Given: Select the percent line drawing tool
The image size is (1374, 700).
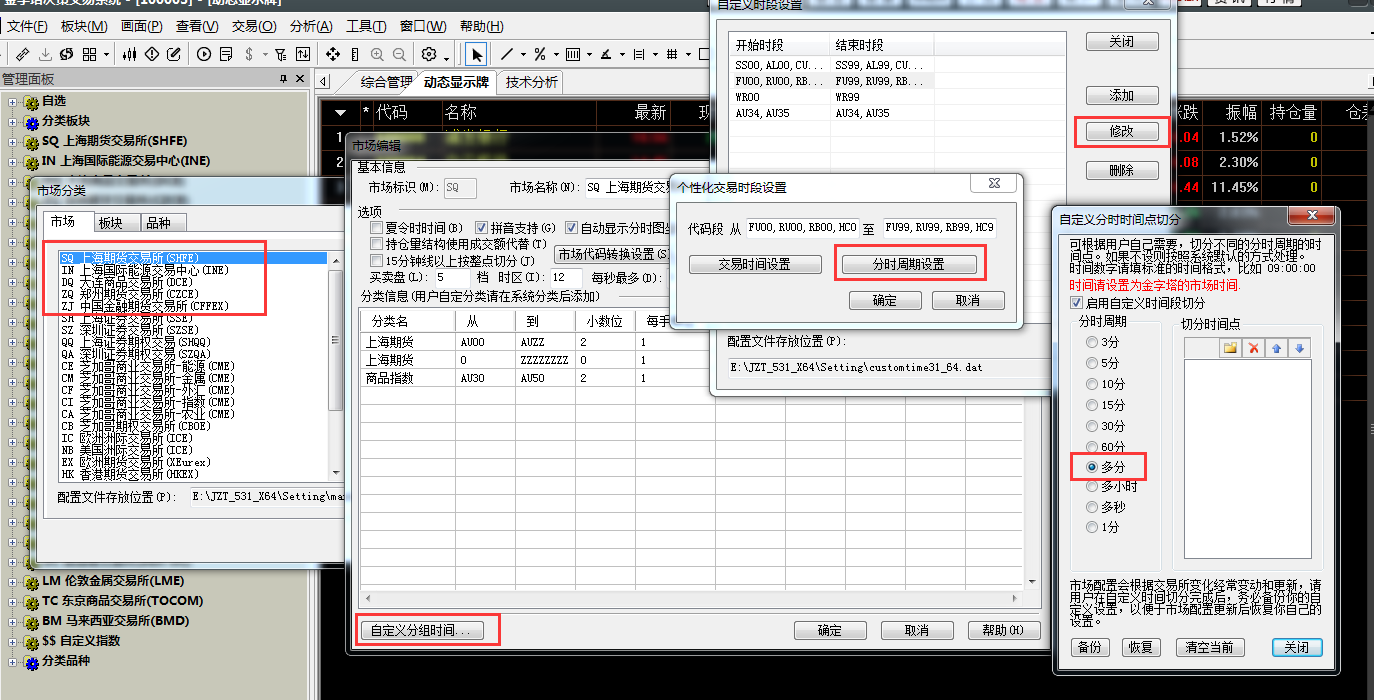Looking at the screenshot, I should coord(540,54).
